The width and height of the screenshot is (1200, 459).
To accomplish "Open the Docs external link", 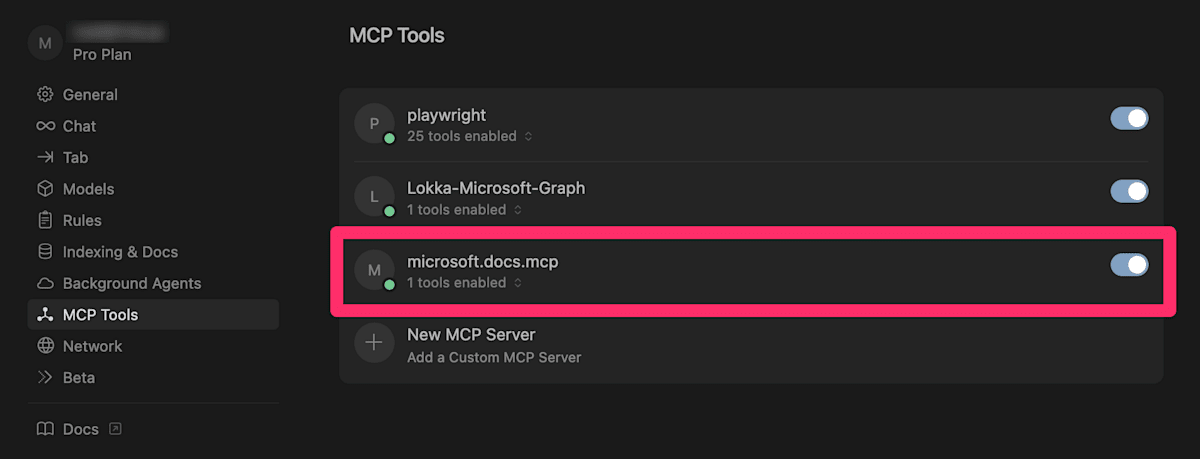I will 80,429.
